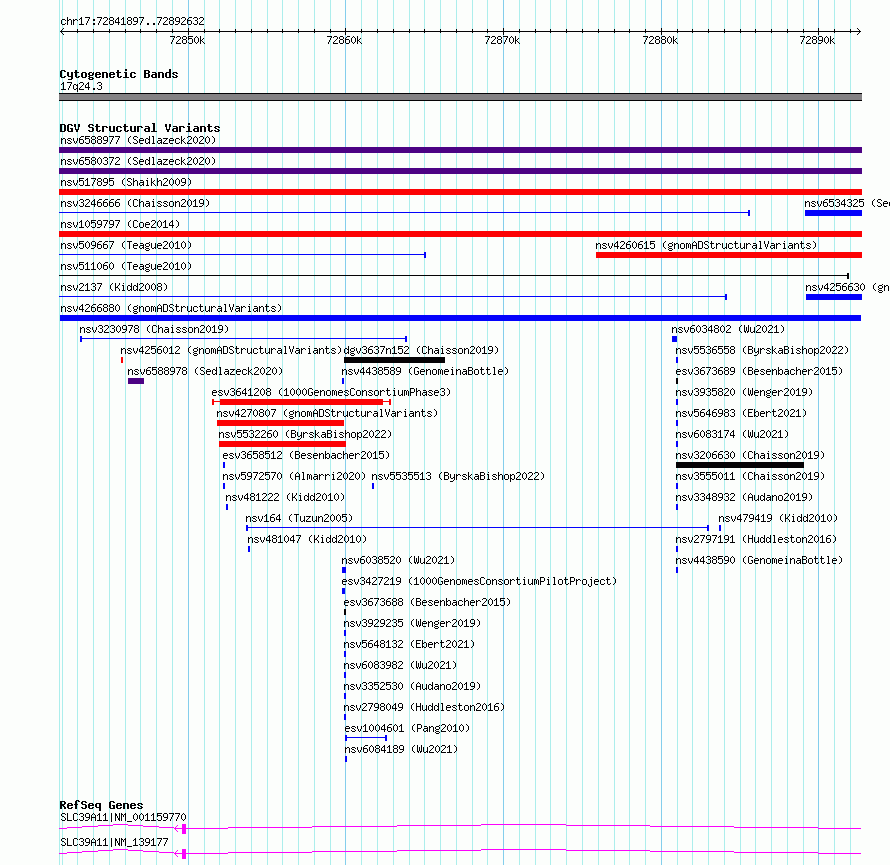Click the nsv4260615 red variant bar

[x=729, y=255]
